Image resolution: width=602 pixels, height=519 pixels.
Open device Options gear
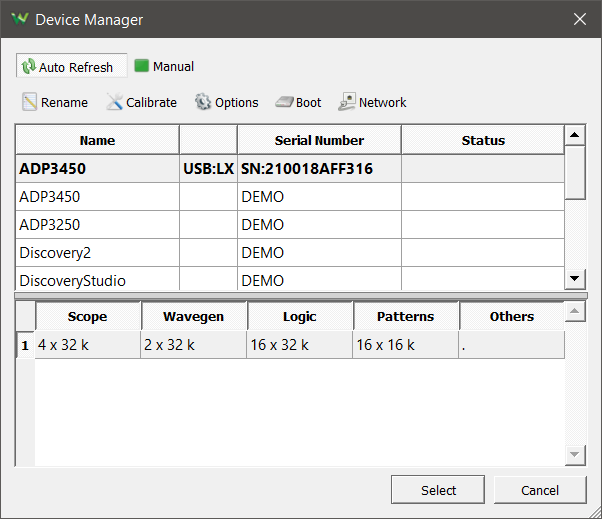tap(226, 102)
